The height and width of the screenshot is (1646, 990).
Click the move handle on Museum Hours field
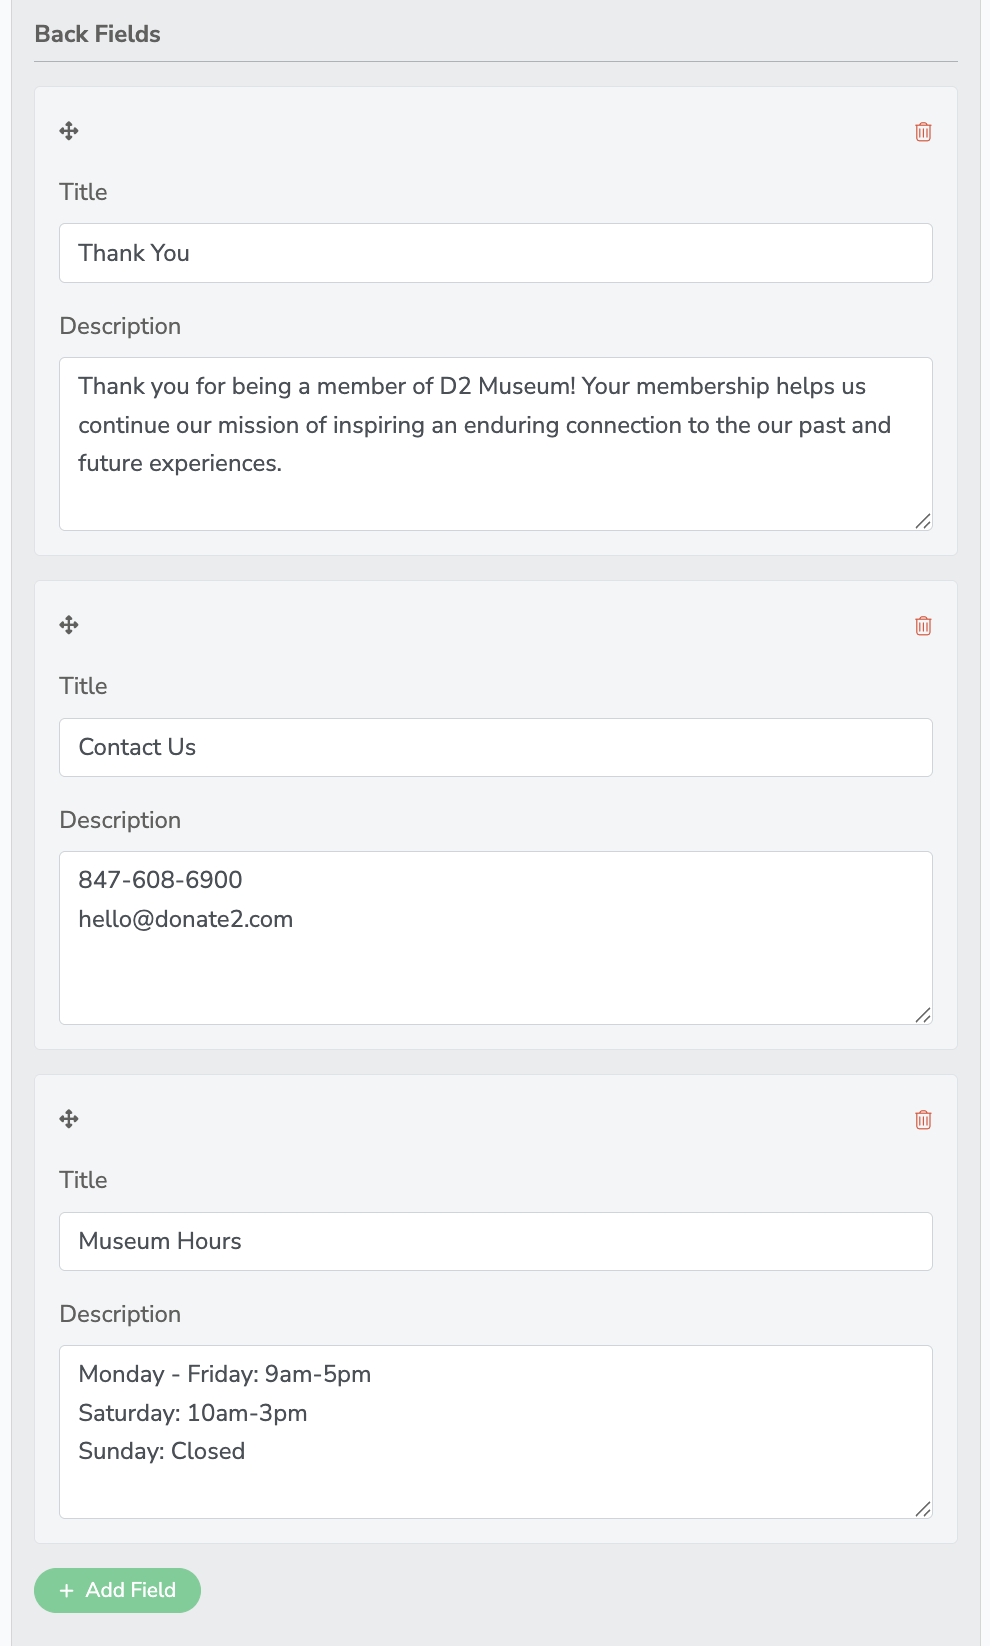click(69, 1119)
